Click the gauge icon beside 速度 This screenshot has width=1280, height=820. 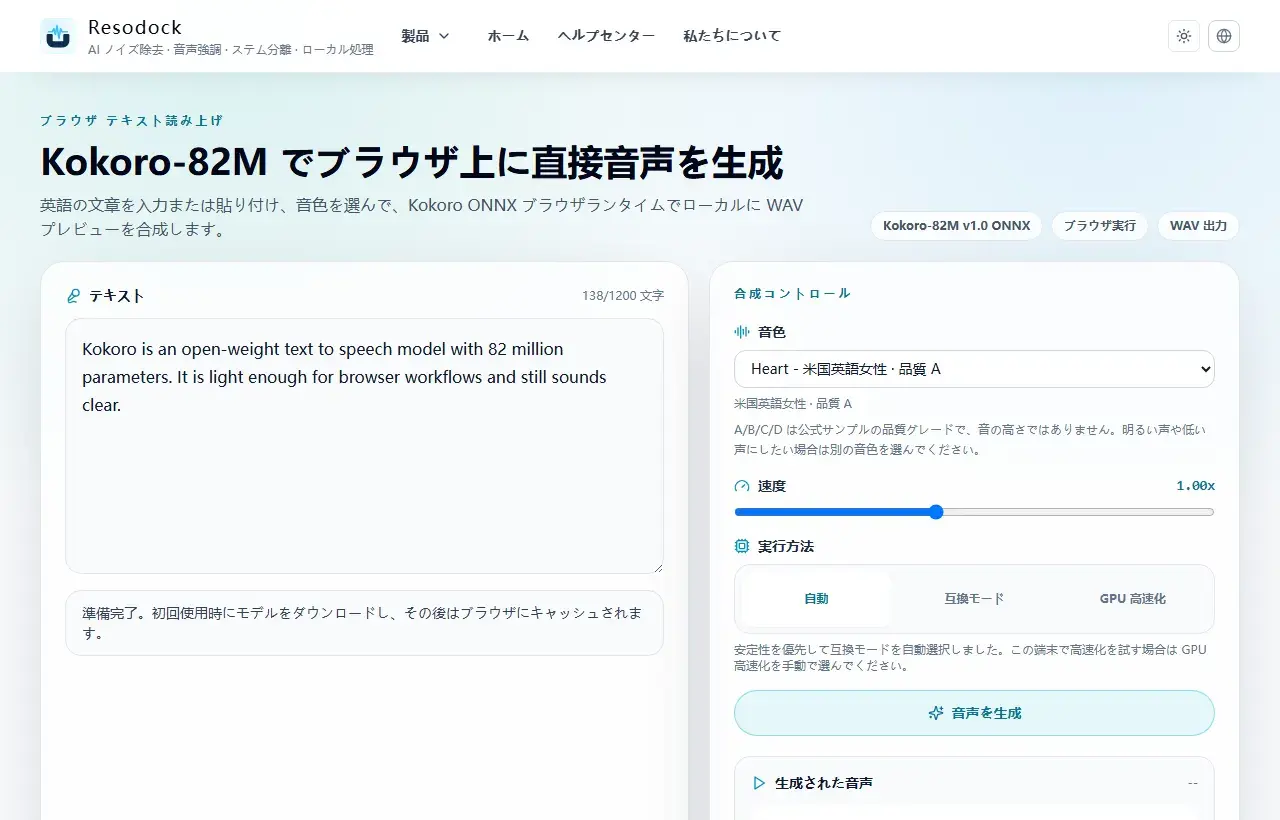point(742,486)
